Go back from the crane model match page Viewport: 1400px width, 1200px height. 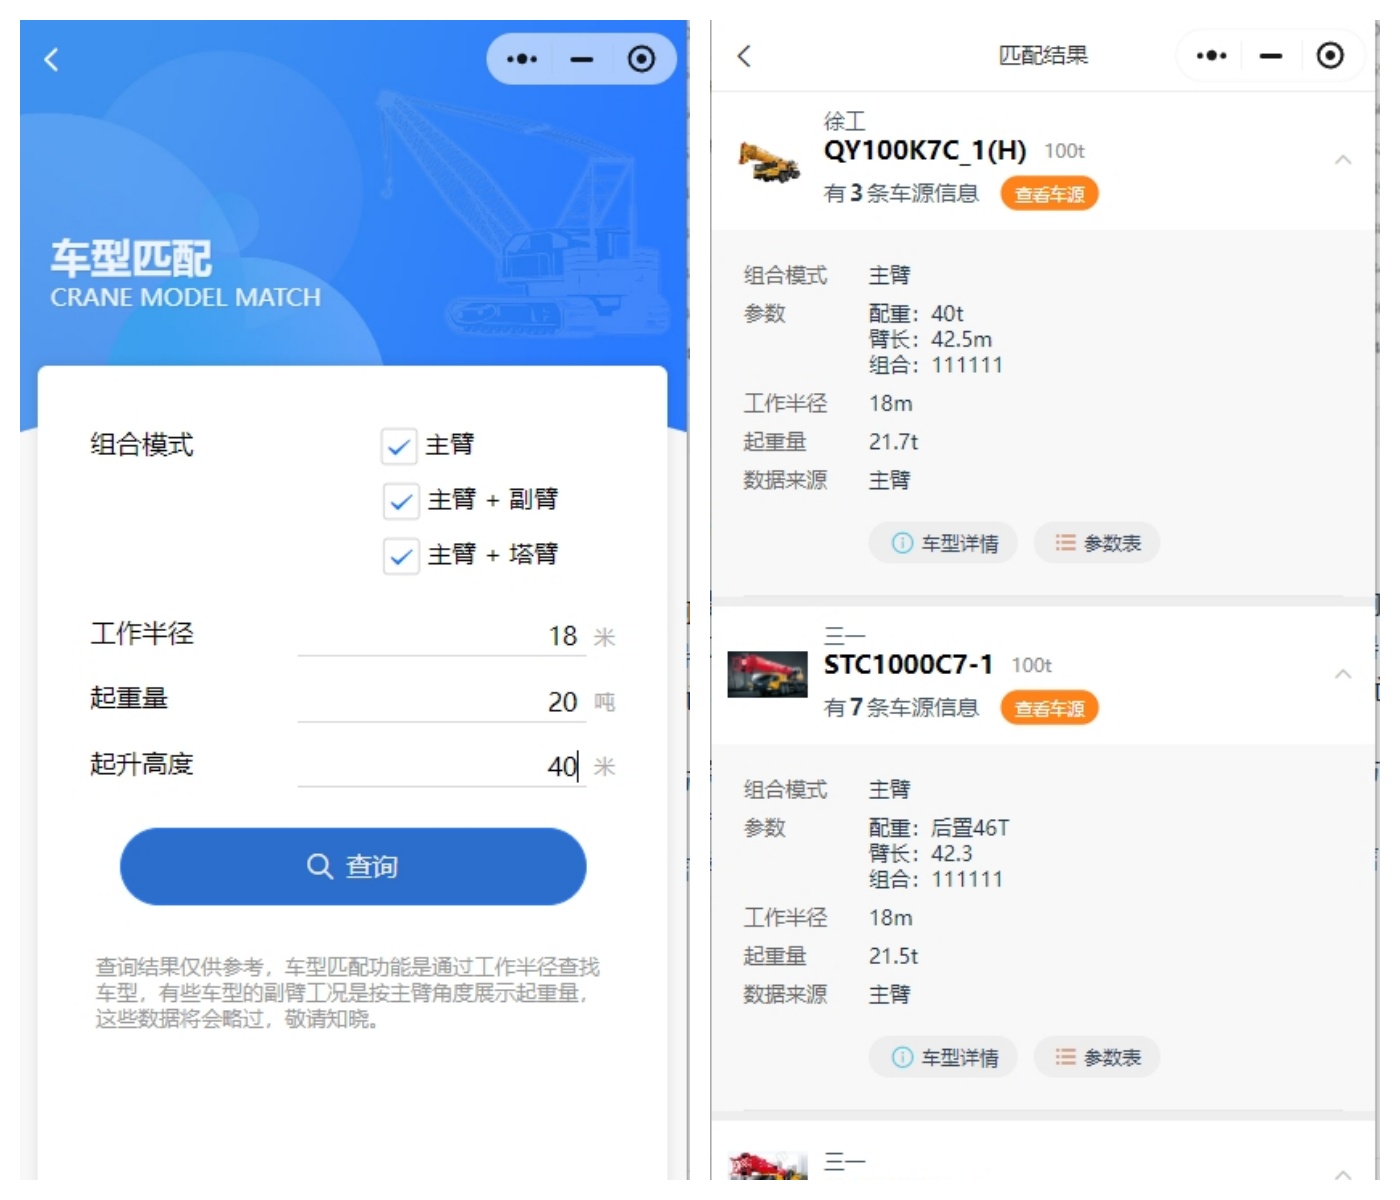click(51, 60)
